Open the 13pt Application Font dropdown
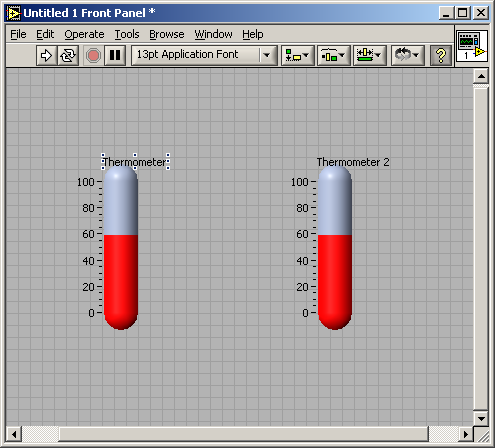Image resolution: width=495 pixels, height=448 pixels. point(204,55)
